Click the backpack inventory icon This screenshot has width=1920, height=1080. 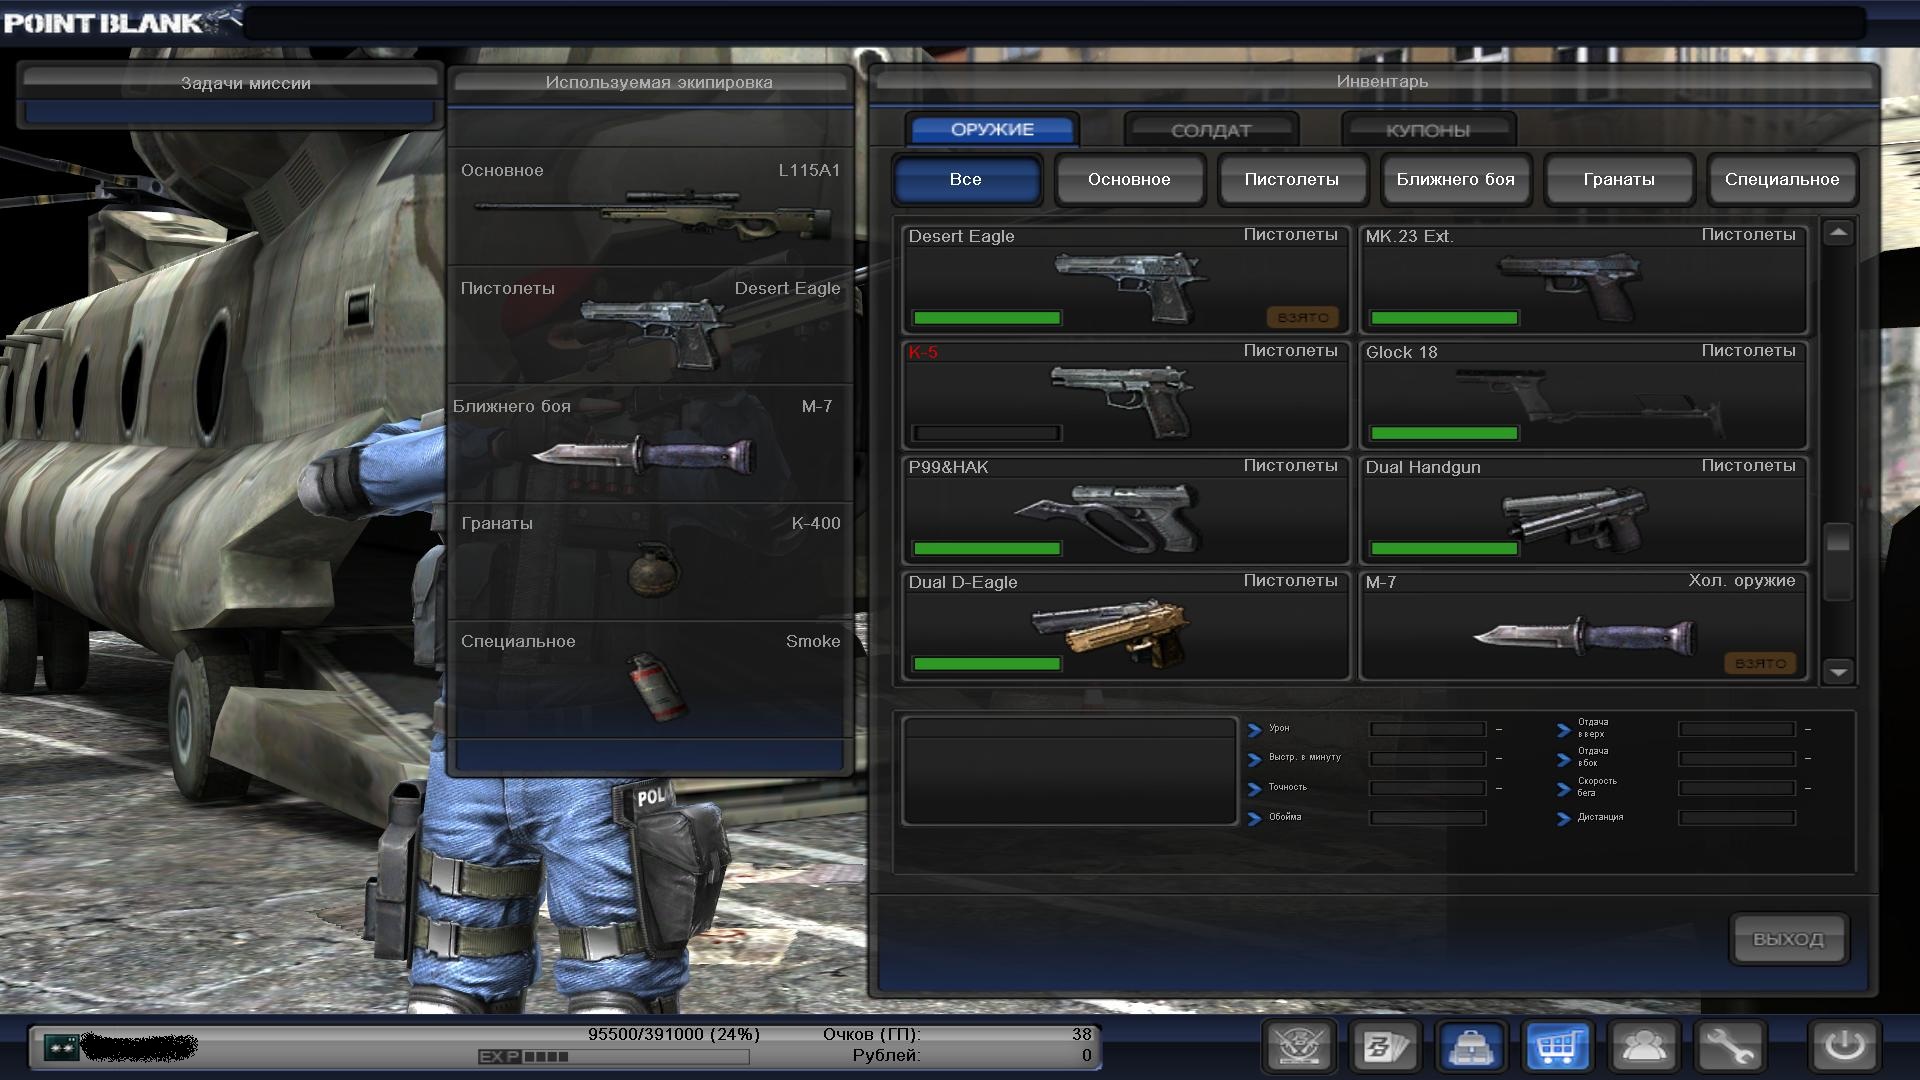pos(1471,1047)
